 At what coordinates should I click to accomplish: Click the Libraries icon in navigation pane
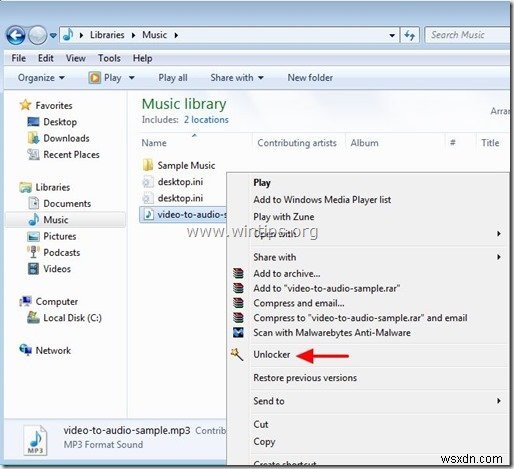(x=25, y=187)
